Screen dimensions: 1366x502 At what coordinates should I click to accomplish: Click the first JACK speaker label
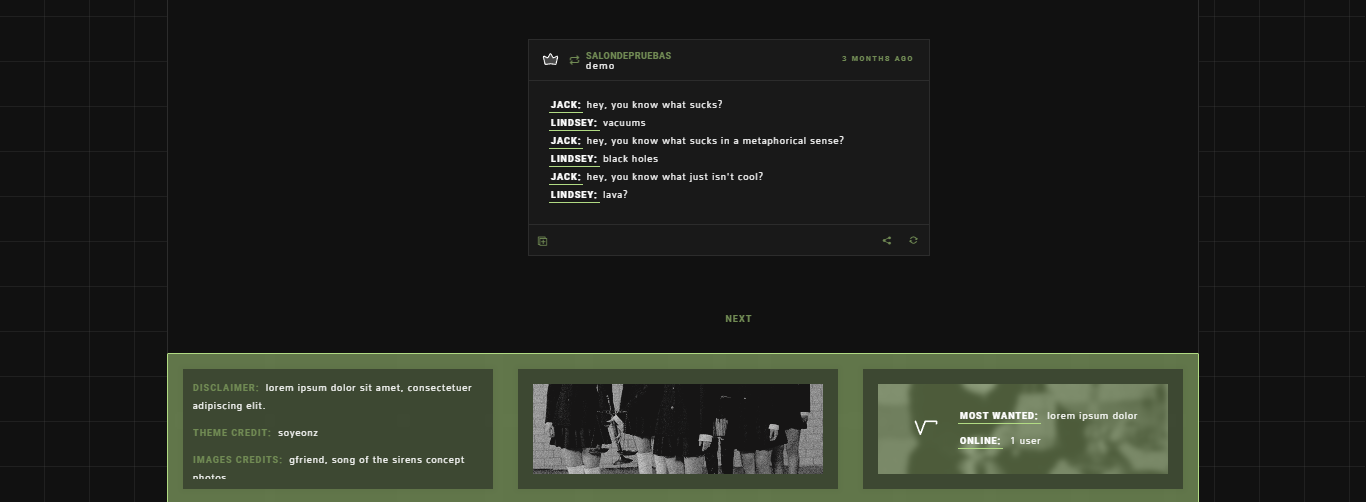coord(566,105)
